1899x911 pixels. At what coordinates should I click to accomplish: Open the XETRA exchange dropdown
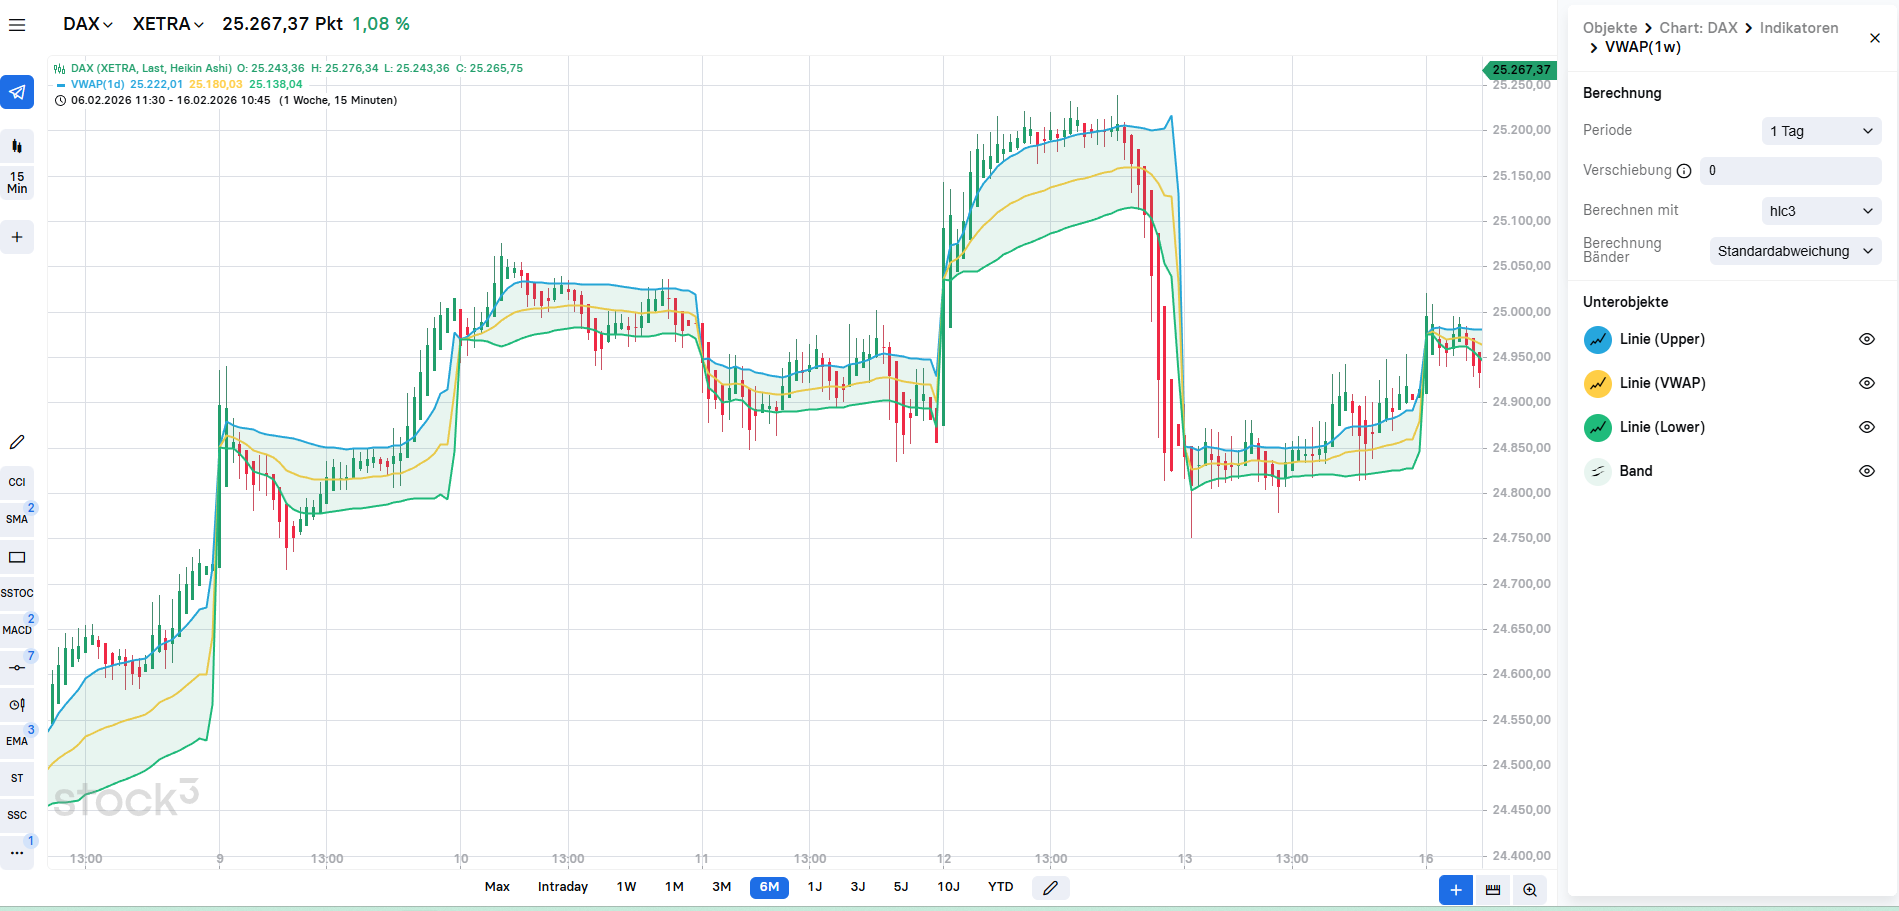[x=168, y=24]
